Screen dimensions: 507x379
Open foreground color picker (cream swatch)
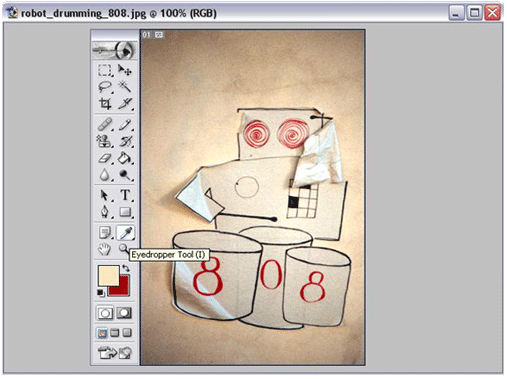pyautogui.click(x=108, y=275)
